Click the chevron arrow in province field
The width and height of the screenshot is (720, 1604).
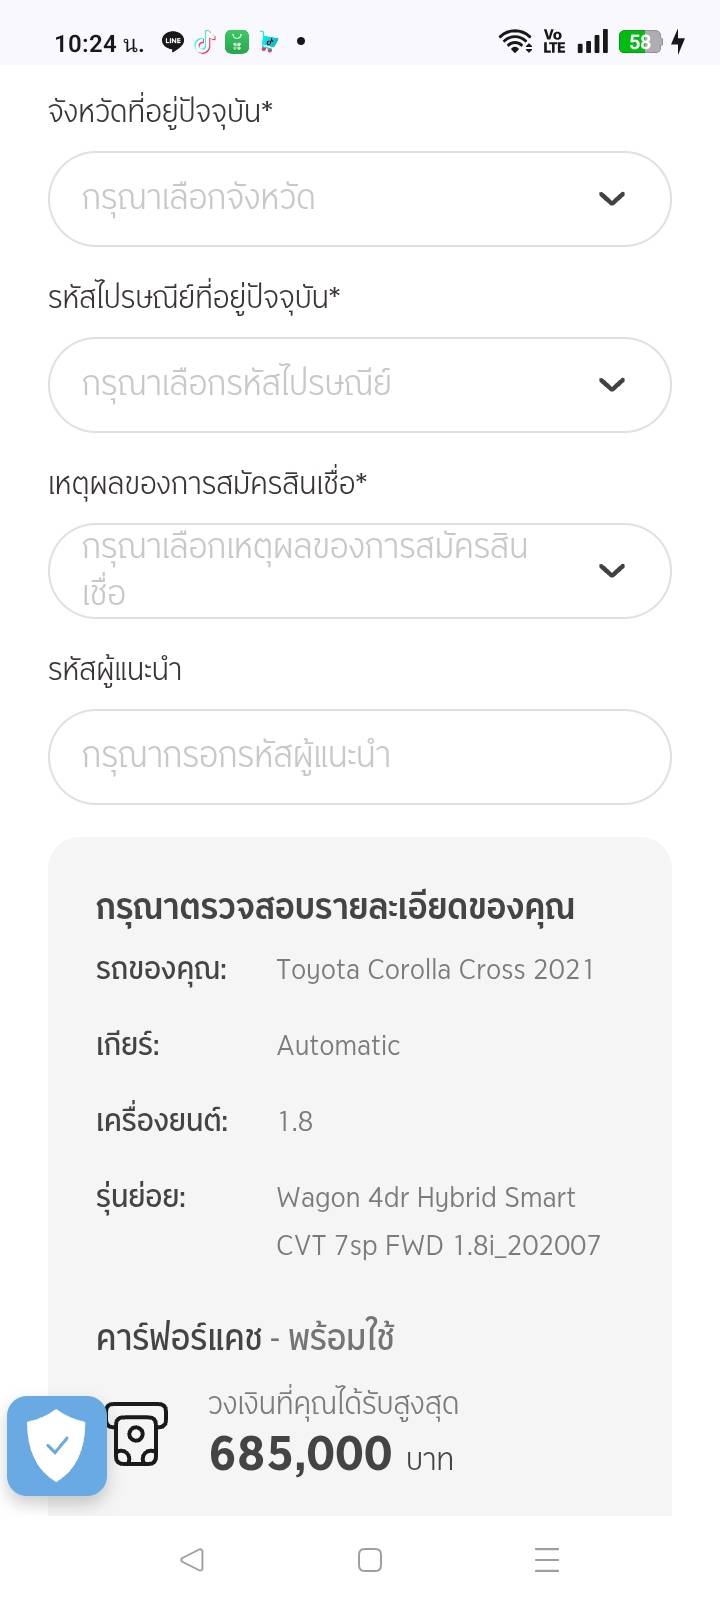(611, 199)
